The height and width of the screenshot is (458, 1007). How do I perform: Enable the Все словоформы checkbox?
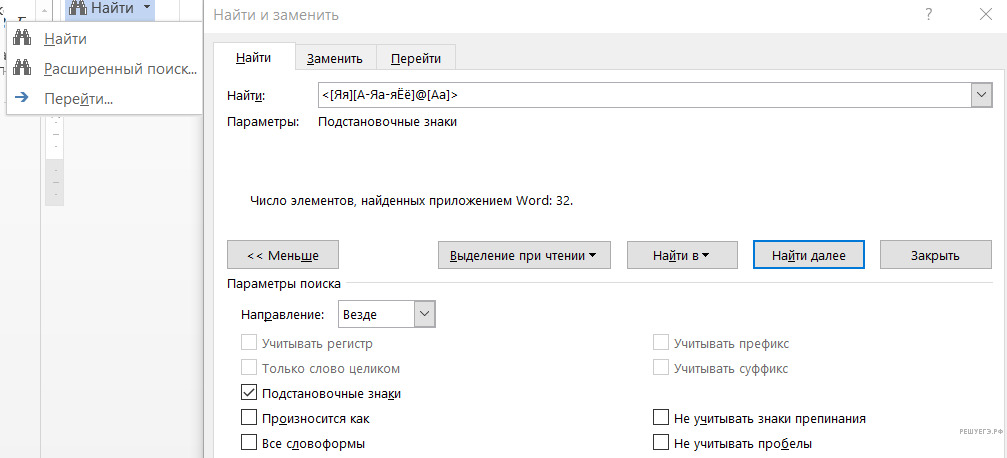(250, 443)
